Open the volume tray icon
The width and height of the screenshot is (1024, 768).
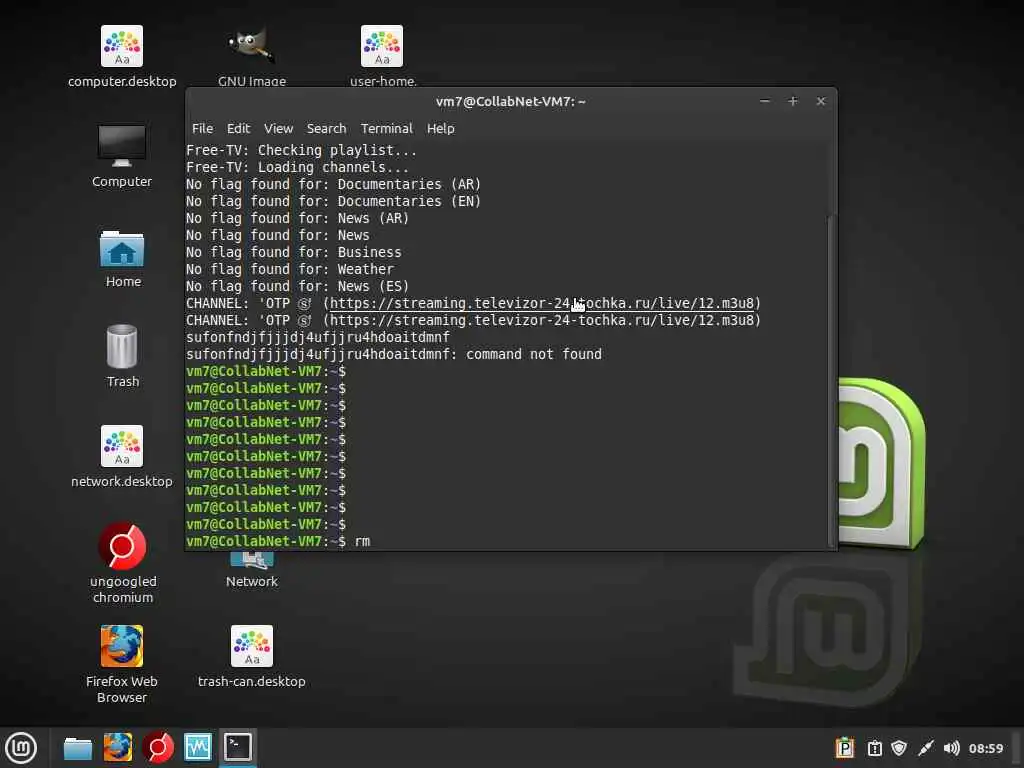(952, 748)
